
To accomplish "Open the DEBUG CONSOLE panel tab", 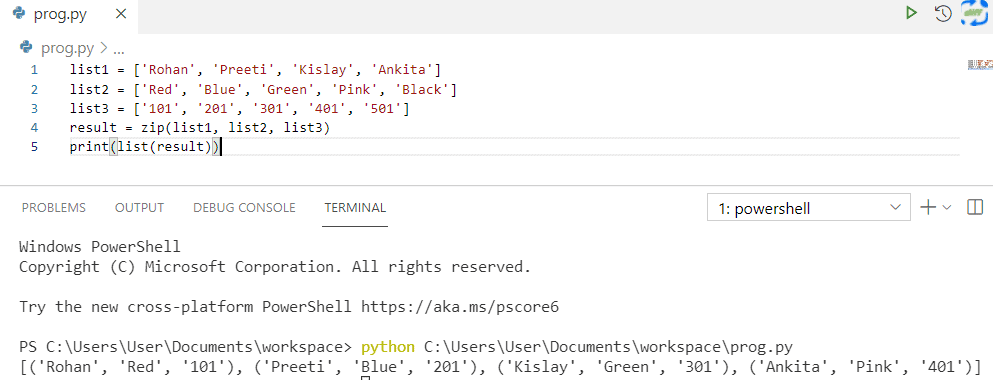I will [x=244, y=208].
